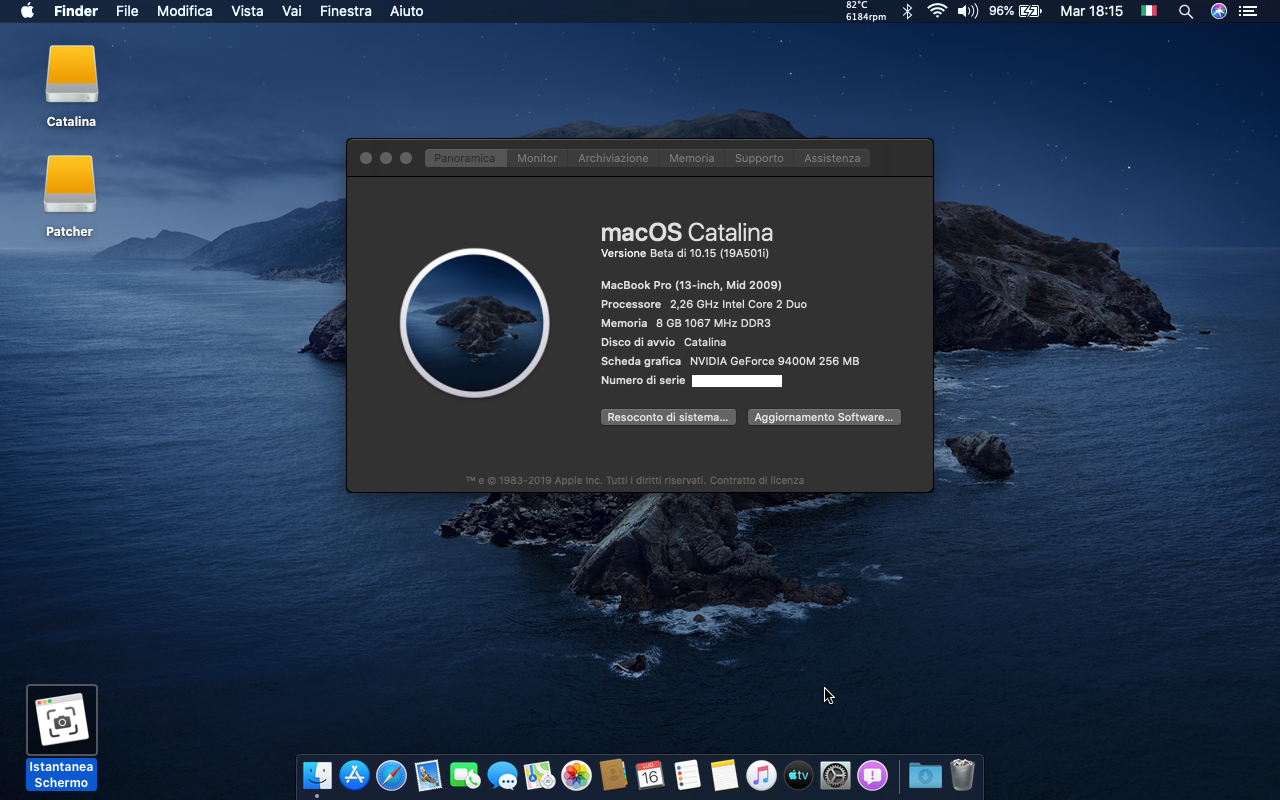The height and width of the screenshot is (800, 1280).
Task: Select the Patcher drive on the desktop
Action: (70, 196)
